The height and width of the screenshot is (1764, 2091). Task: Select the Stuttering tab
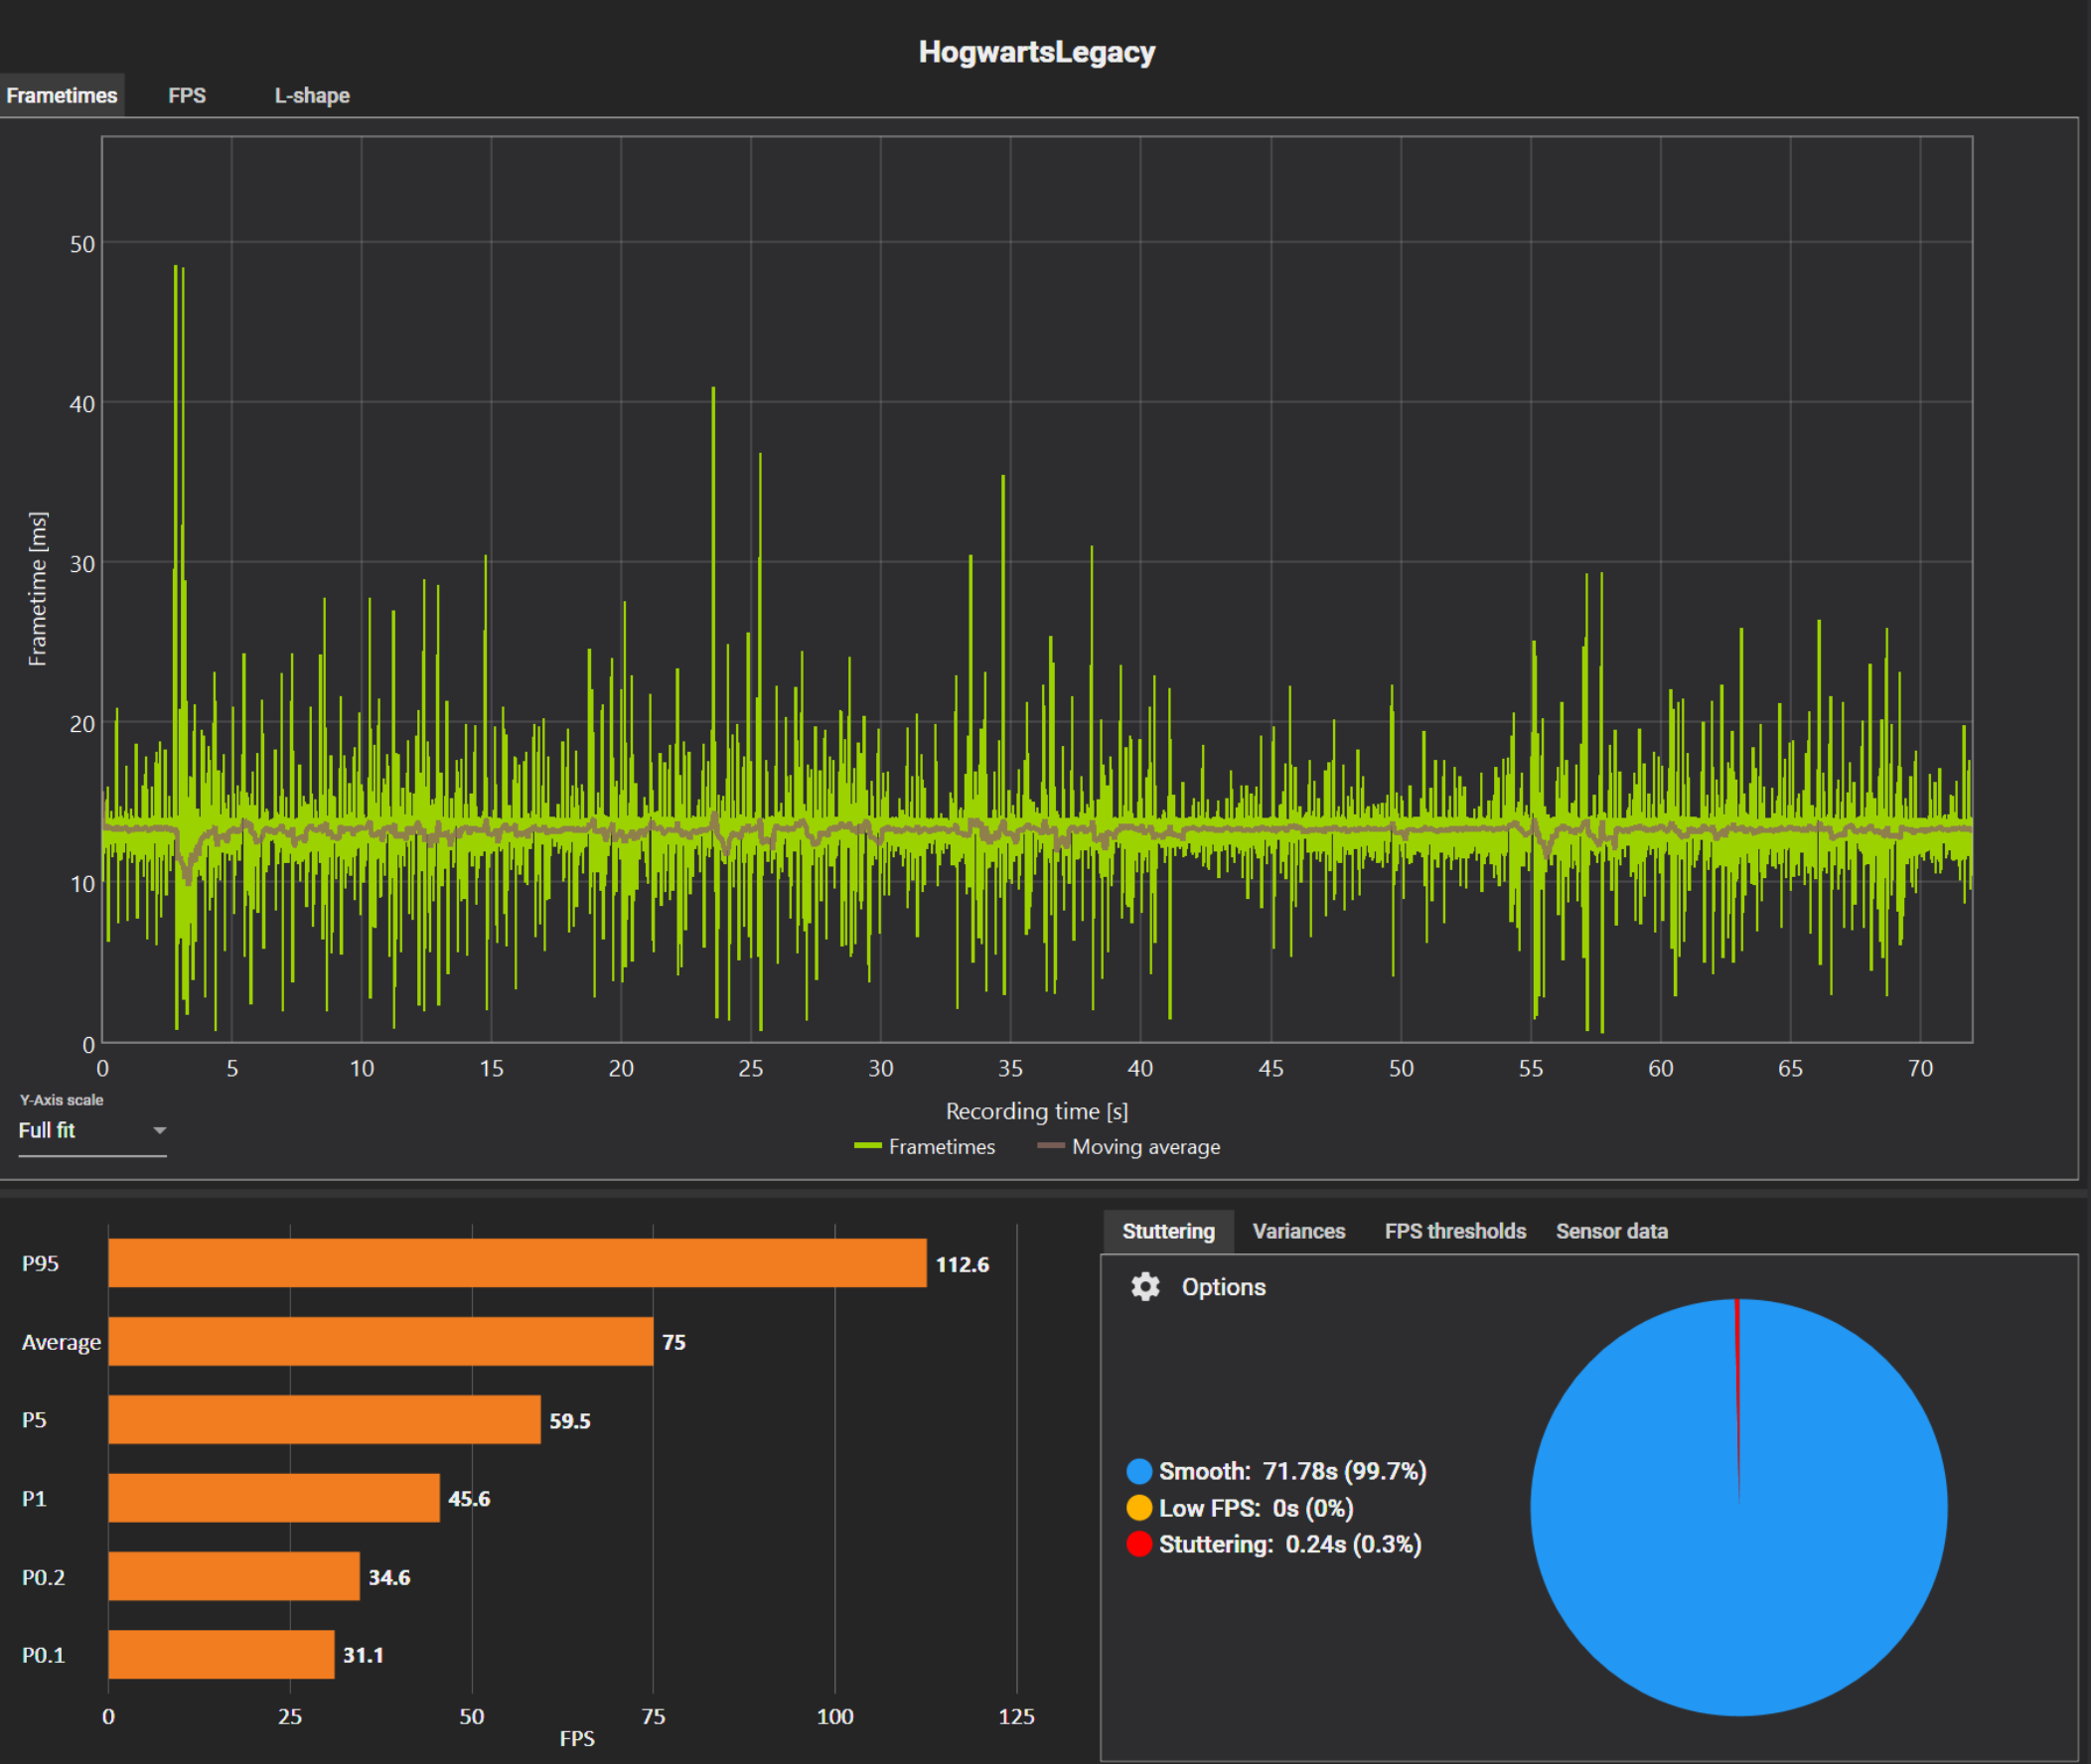tap(1168, 1231)
